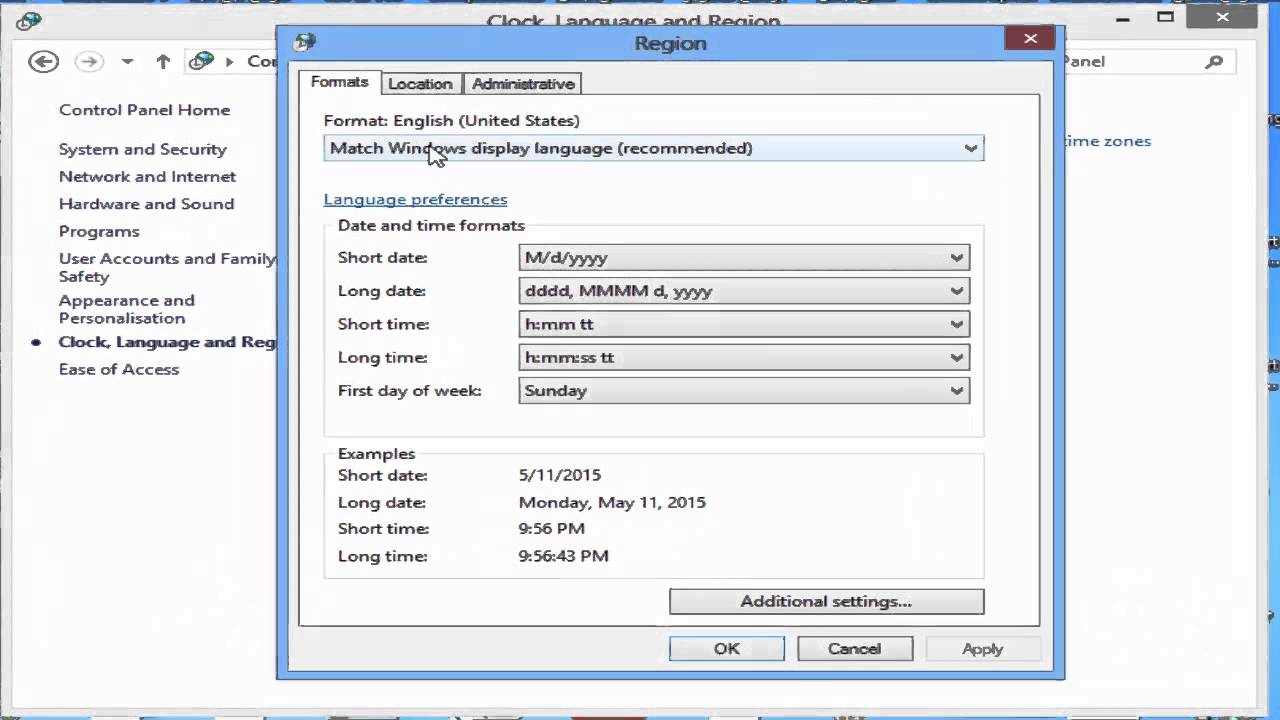Click the search magnifier icon
The height and width of the screenshot is (720, 1280).
click(1214, 62)
